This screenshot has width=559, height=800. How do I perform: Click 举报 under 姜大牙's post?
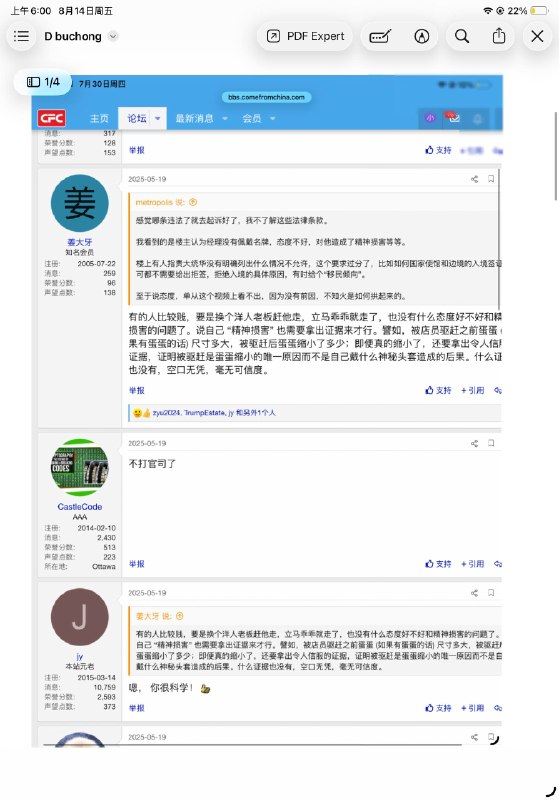click(x=137, y=390)
